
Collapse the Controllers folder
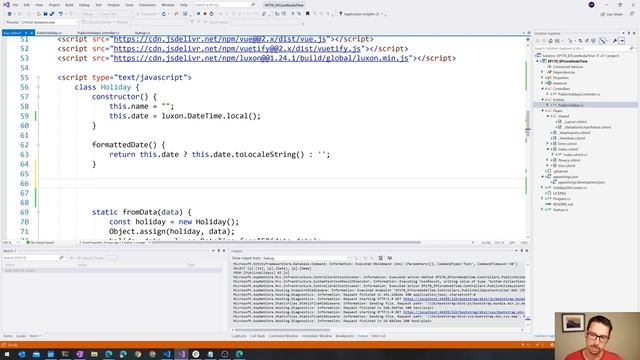542,89
